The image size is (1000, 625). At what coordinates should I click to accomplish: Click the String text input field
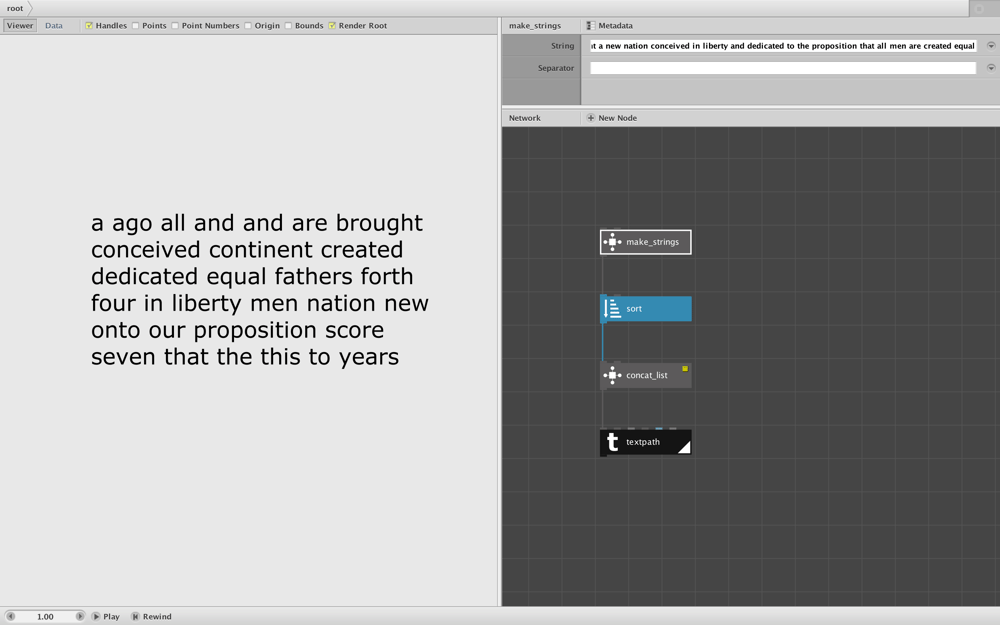[783, 46]
